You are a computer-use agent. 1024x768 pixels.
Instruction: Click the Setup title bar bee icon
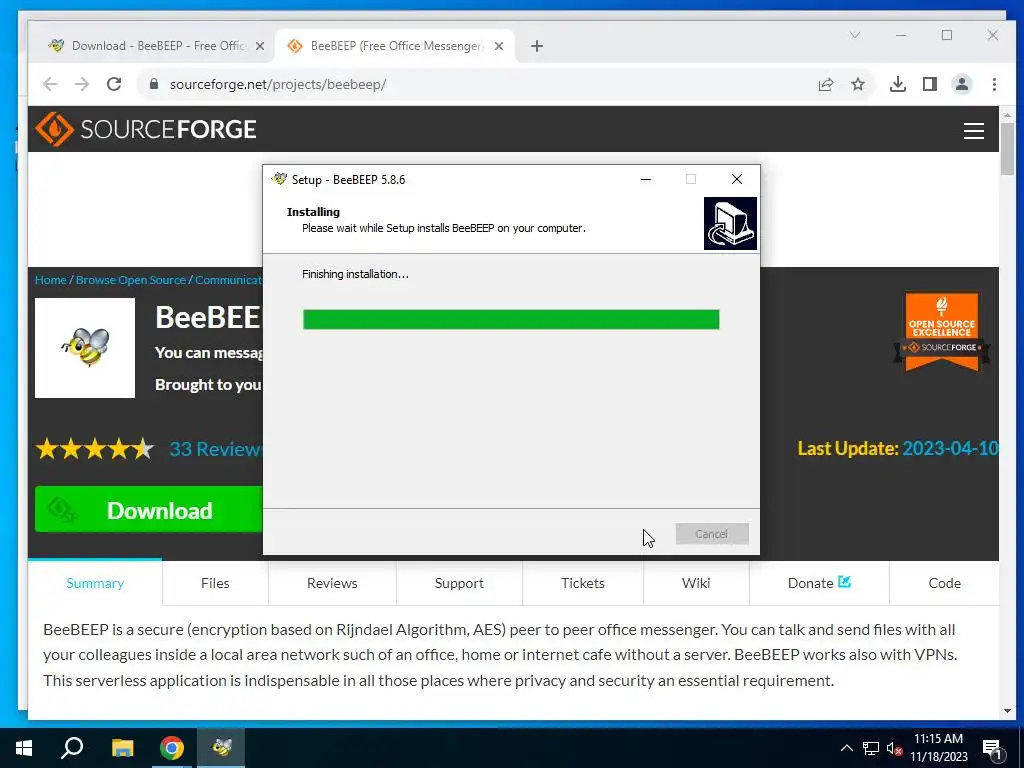(x=280, y=179)
